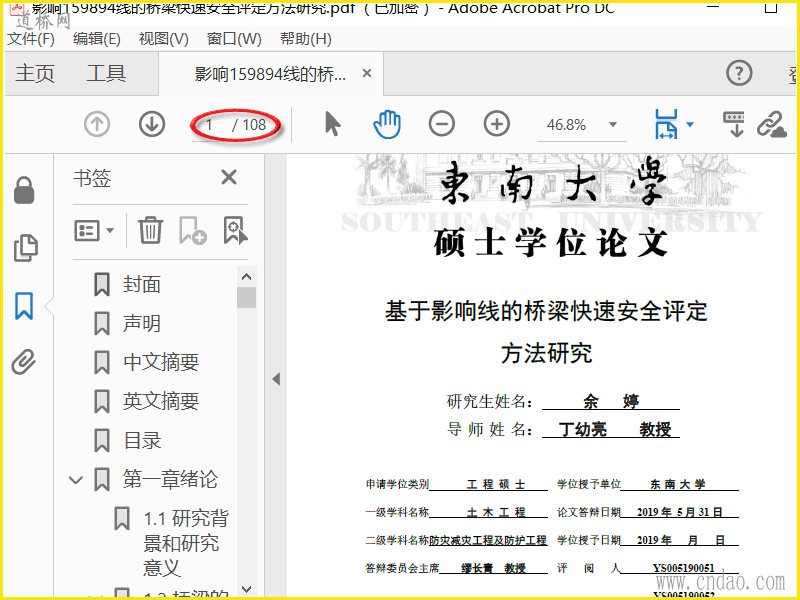
Task: Open the page thumbnails panel
Action: click(25, 248)
